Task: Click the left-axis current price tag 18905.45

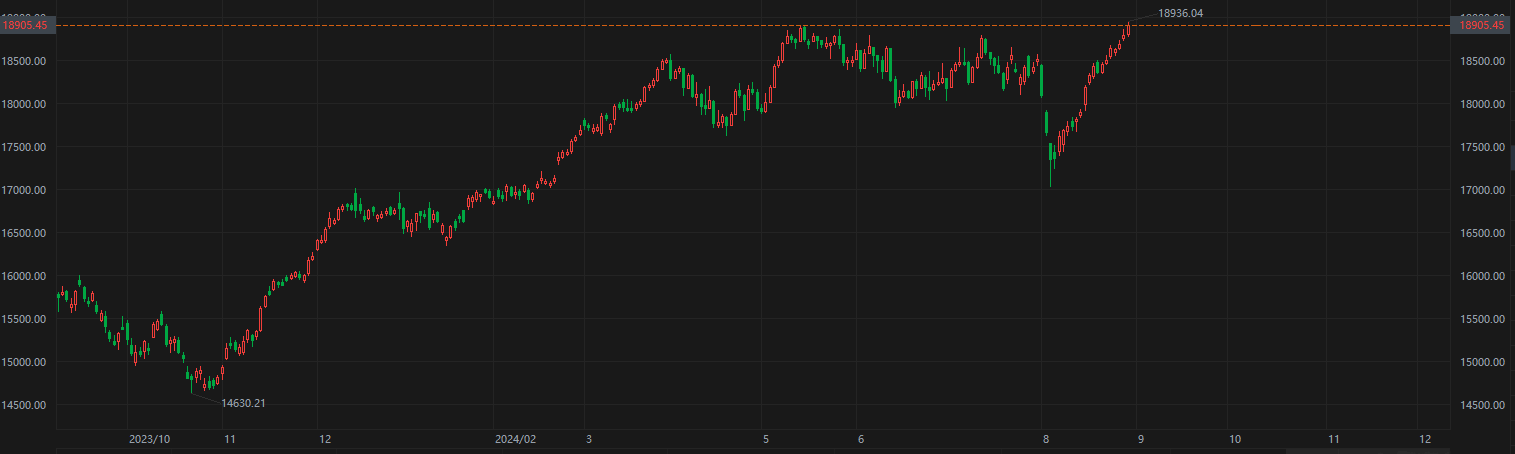Action: [27, 26]
